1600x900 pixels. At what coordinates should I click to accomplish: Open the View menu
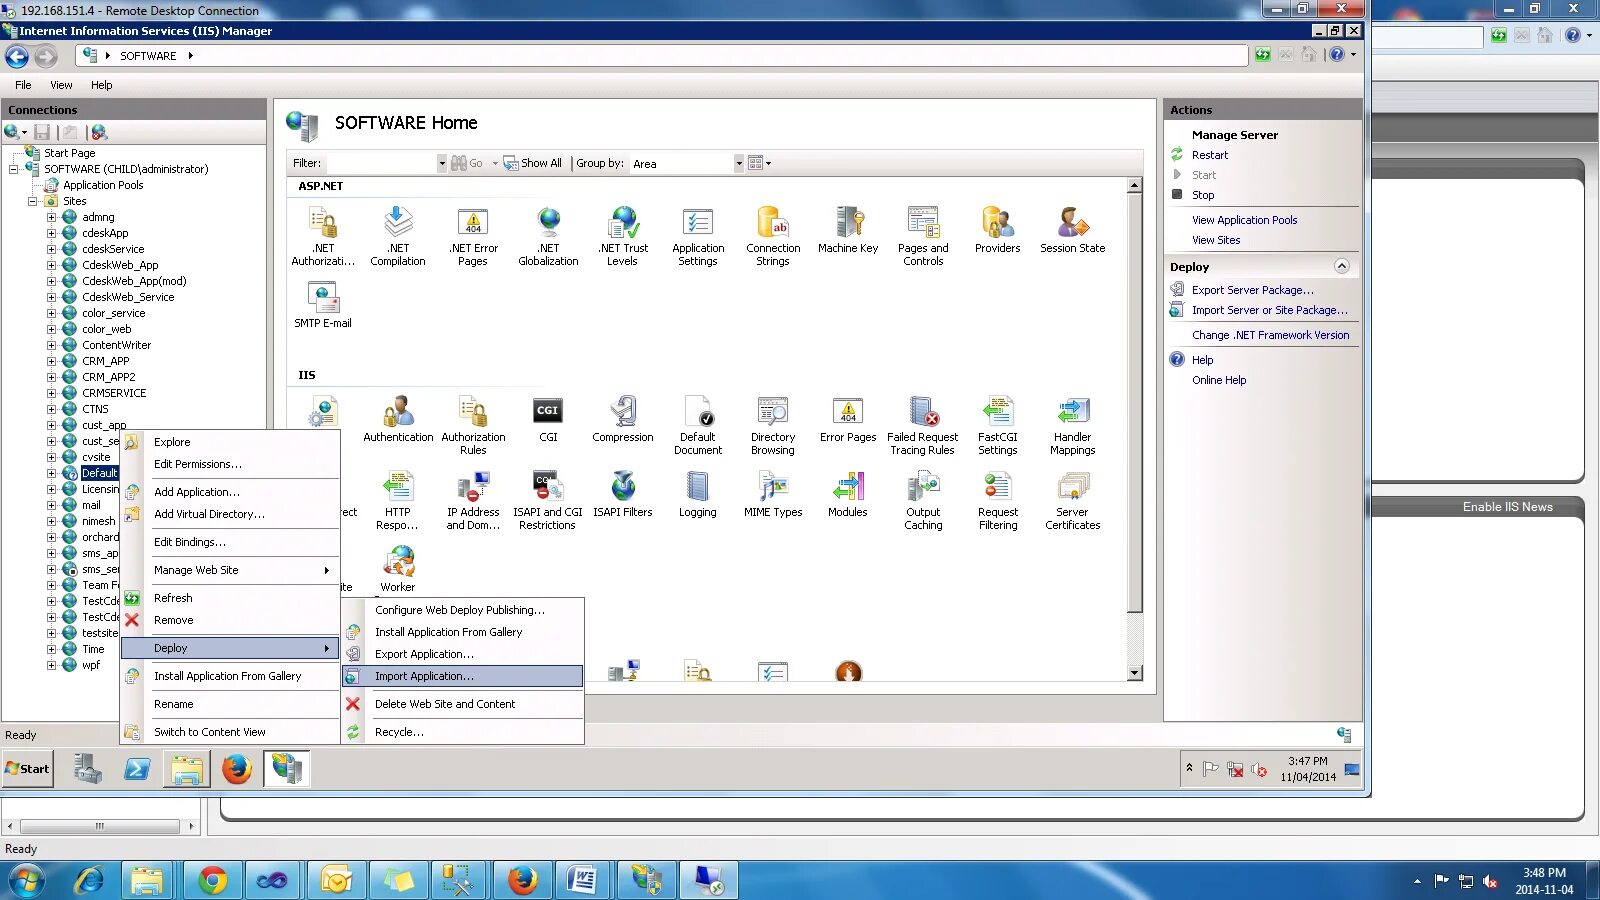click(x=61, y=85)
